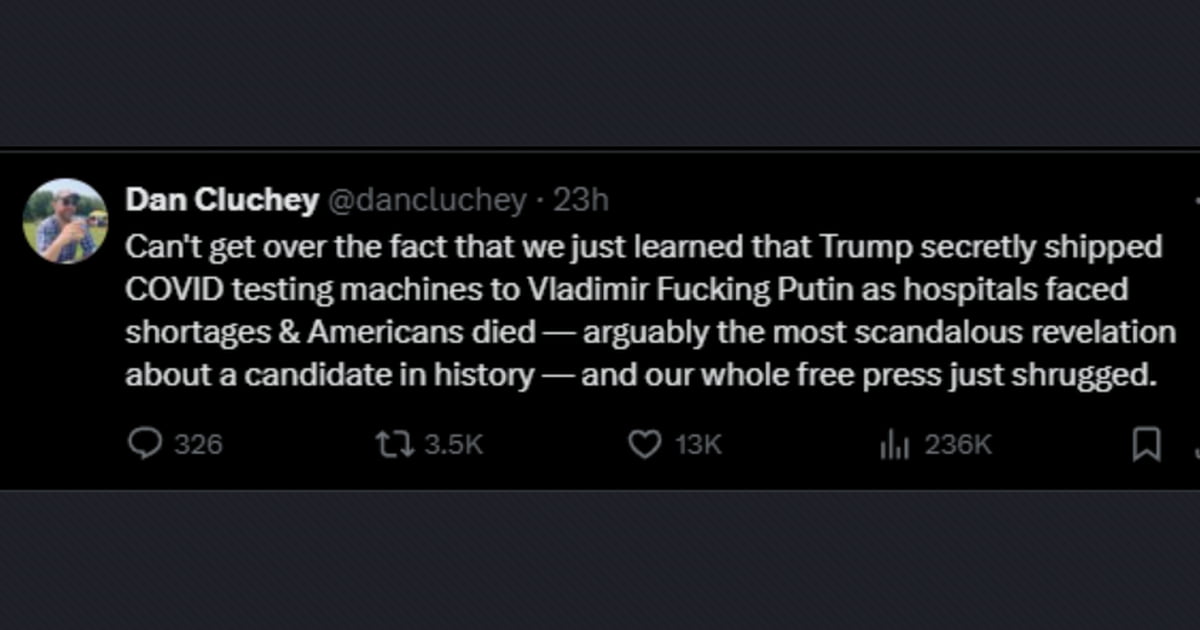Open tweet analytics via the views icon
This screenshot has width=1200, height=630.
896,443
